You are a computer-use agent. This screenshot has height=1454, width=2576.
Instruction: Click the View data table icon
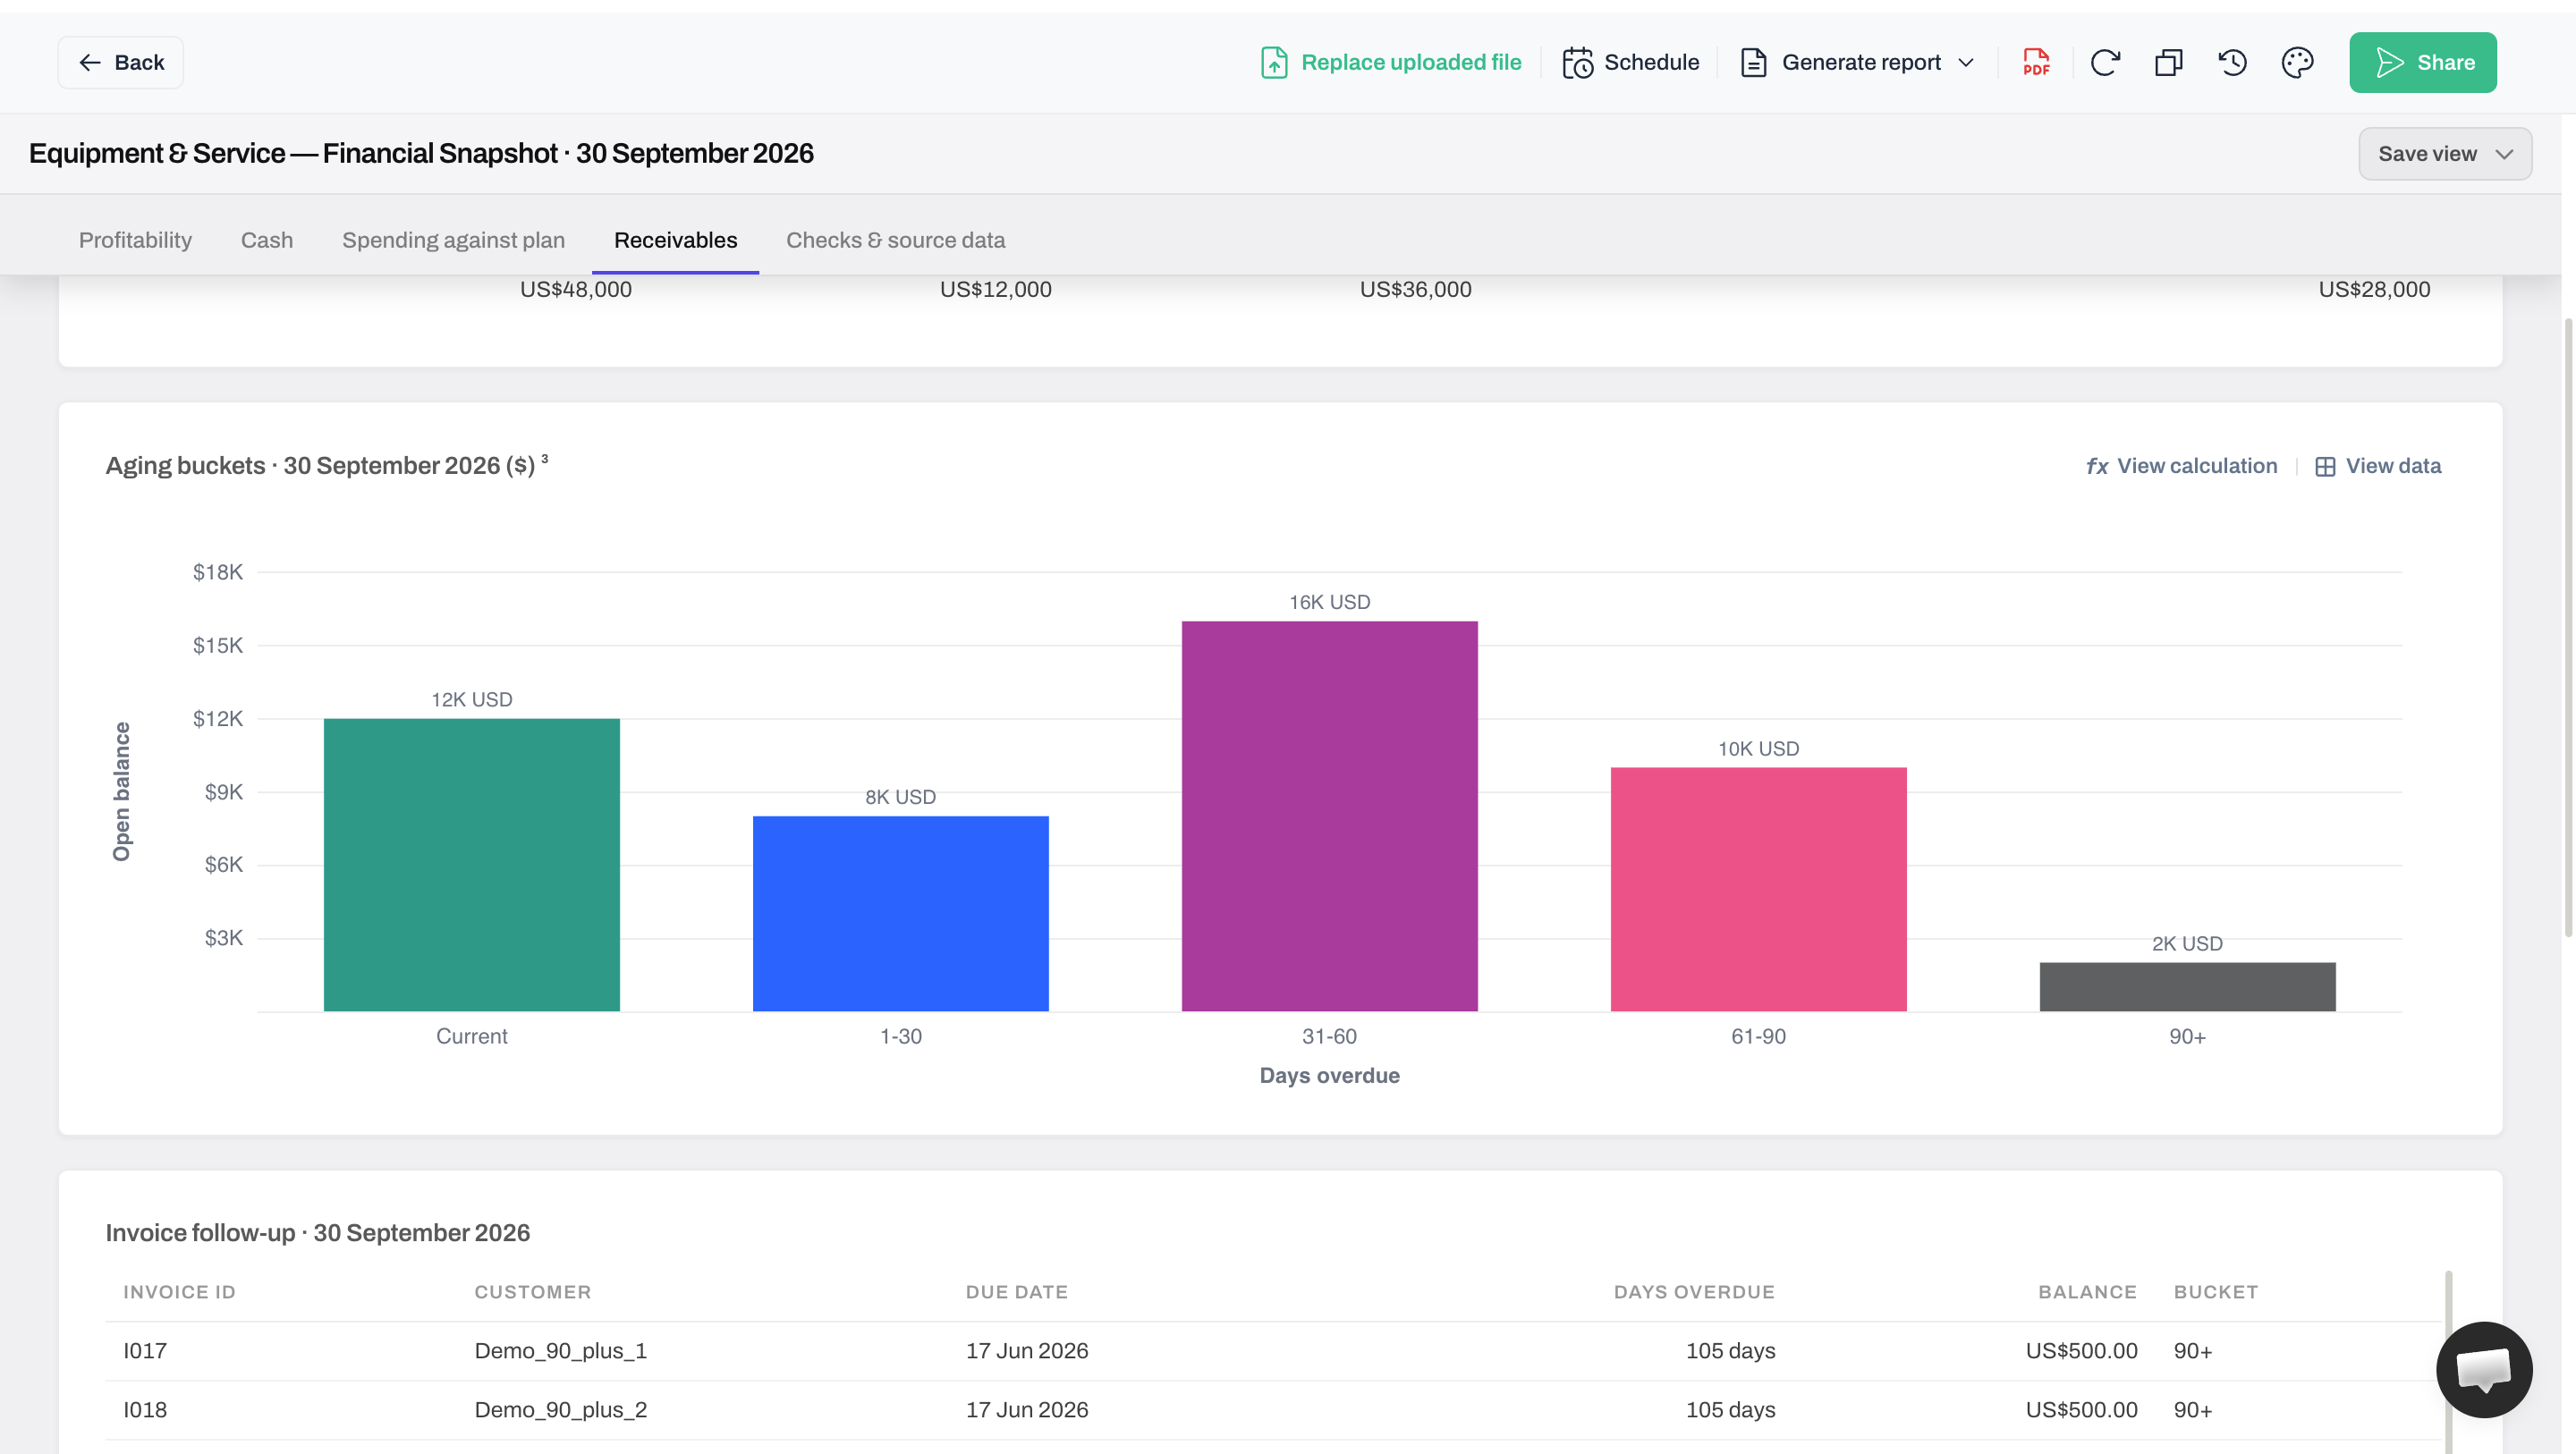[2325, 466]
